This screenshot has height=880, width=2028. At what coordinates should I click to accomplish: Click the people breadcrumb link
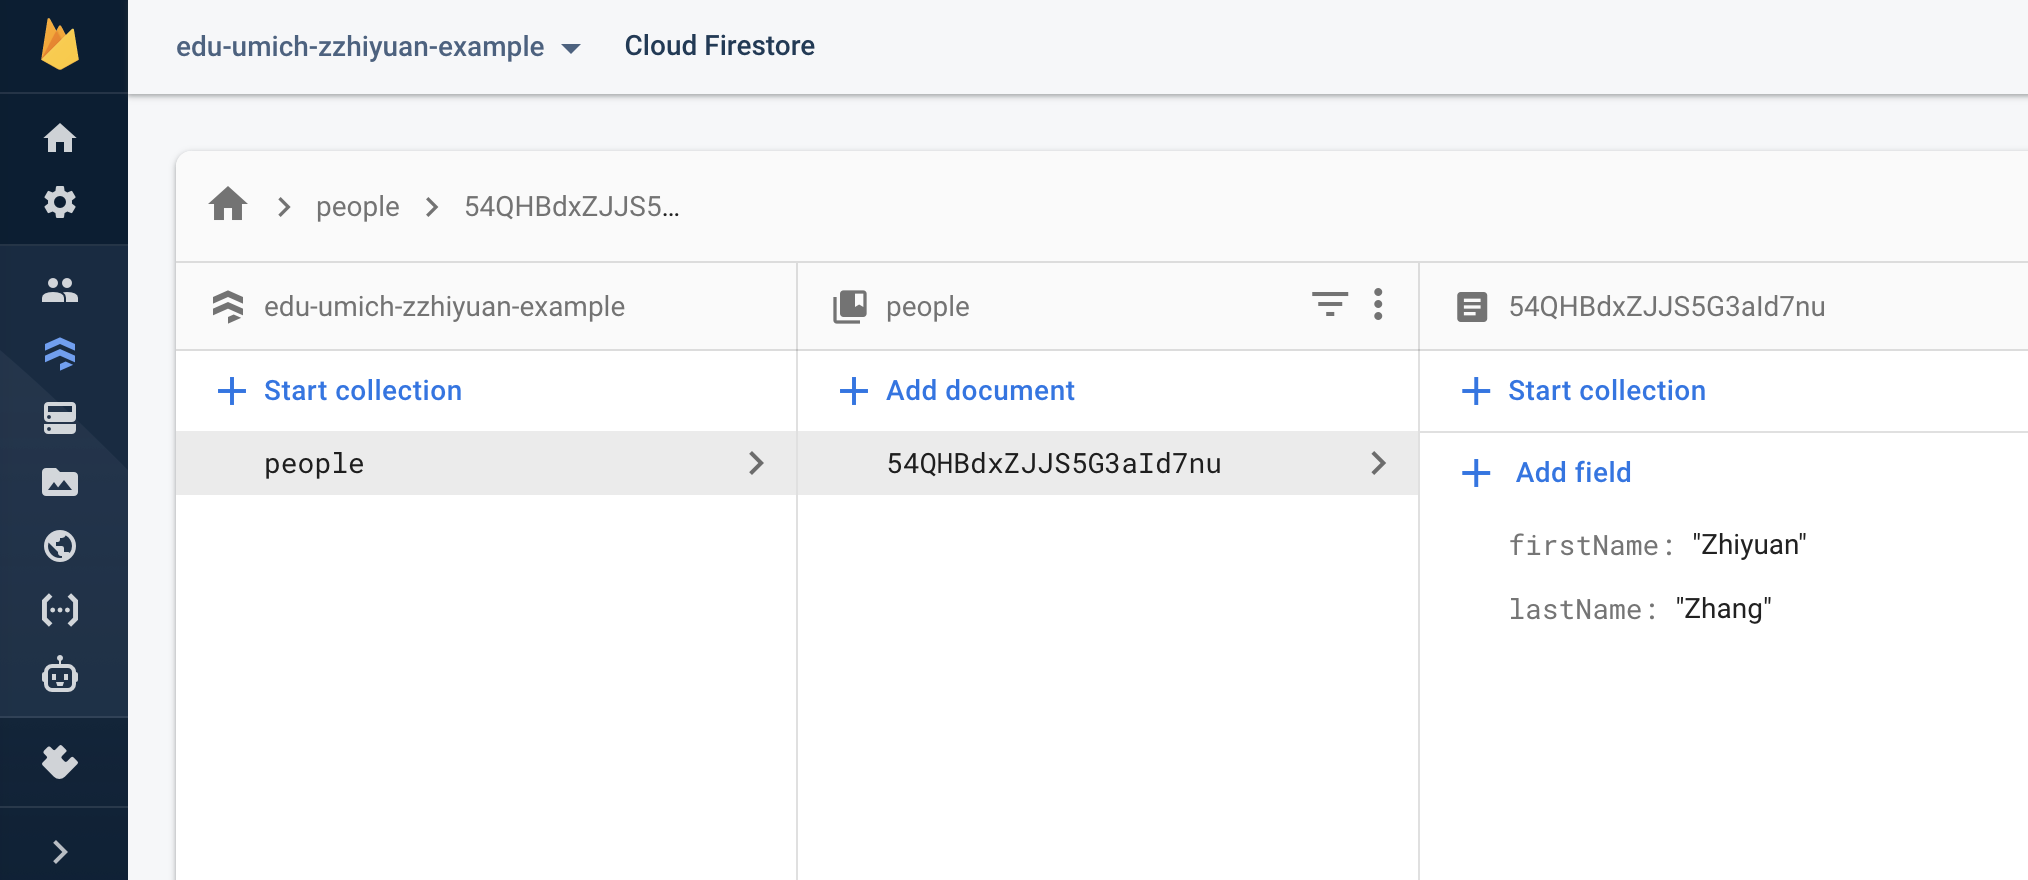[358, 207]
